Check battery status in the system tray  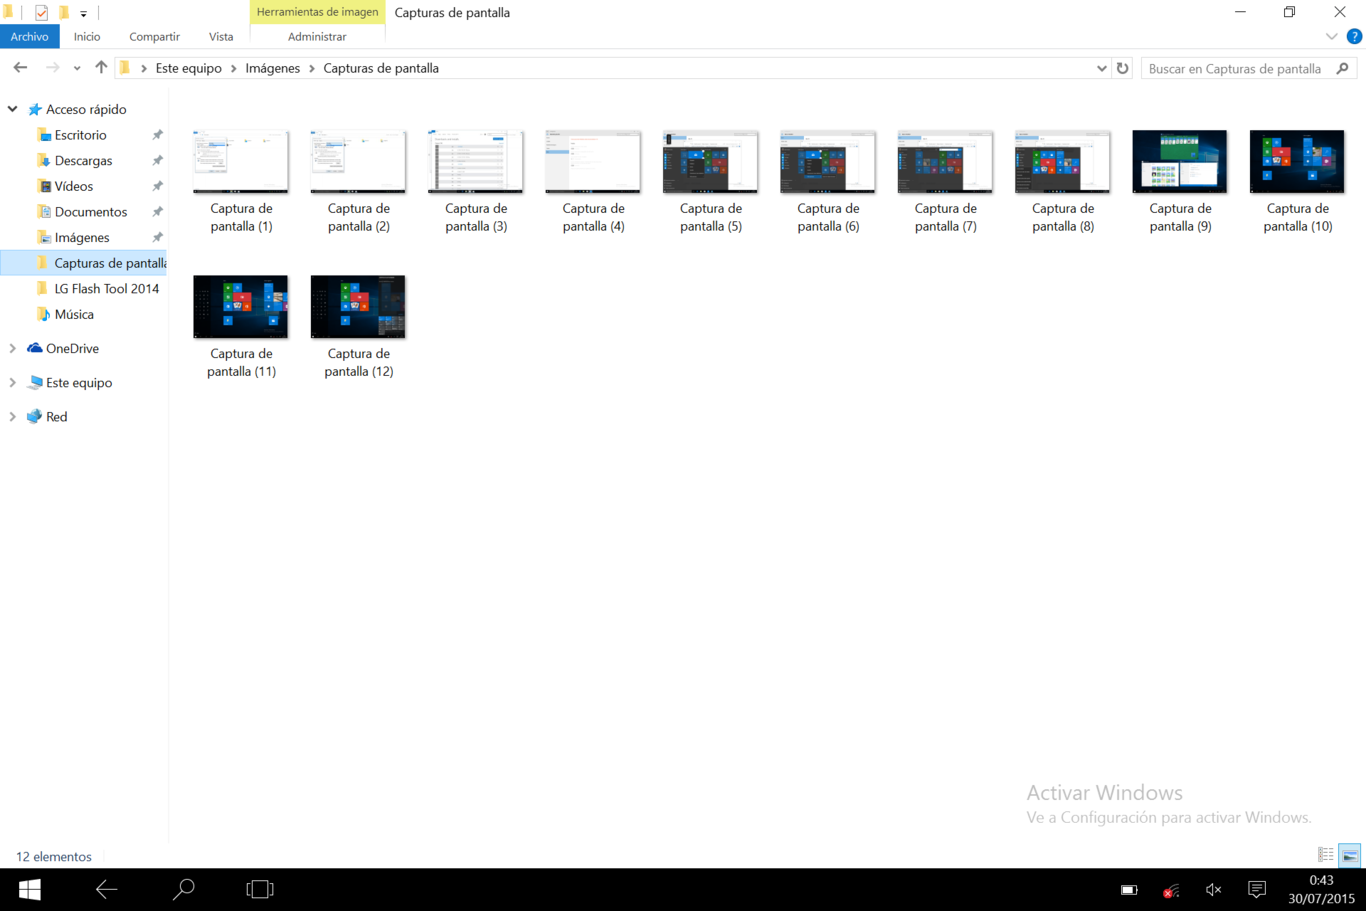coord(1128,889)
